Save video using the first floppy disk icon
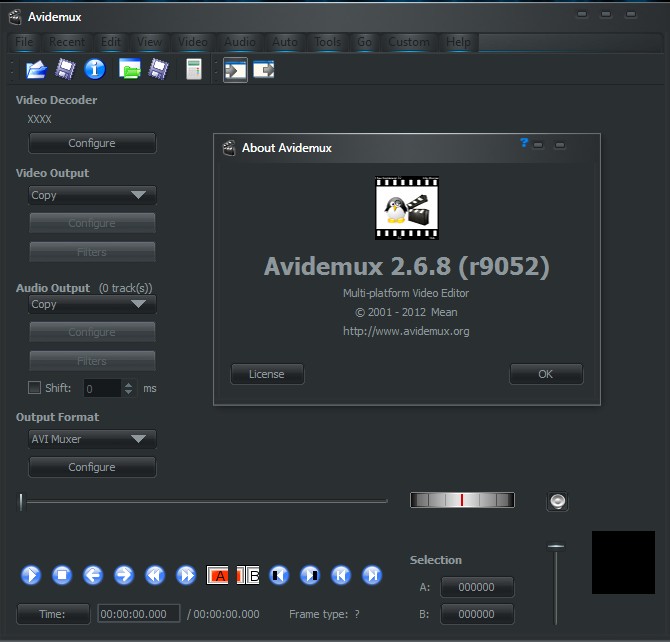This screenshot has height=642, width=670. click(x=65, y=69)
